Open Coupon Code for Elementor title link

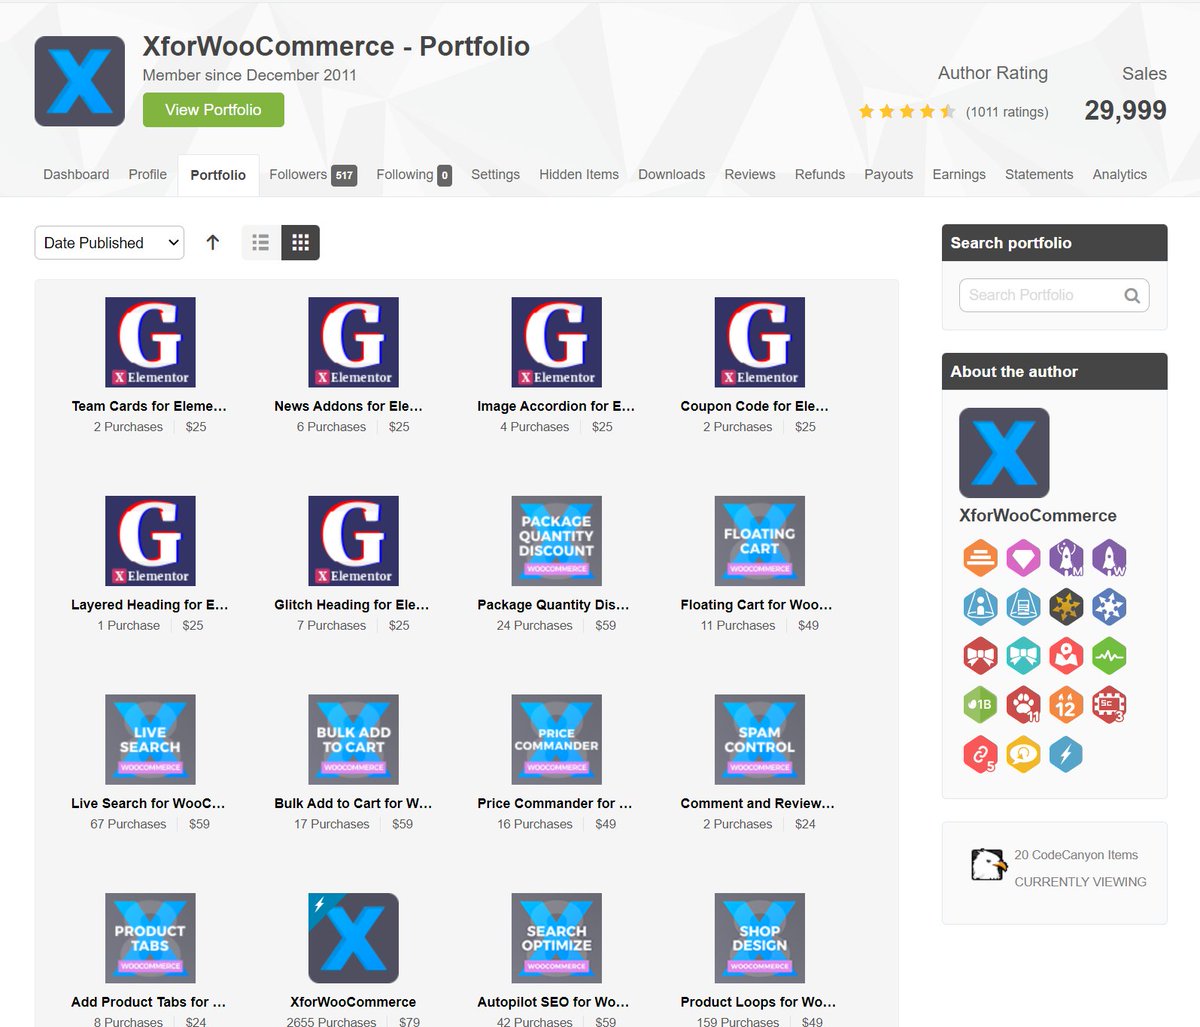755,406
